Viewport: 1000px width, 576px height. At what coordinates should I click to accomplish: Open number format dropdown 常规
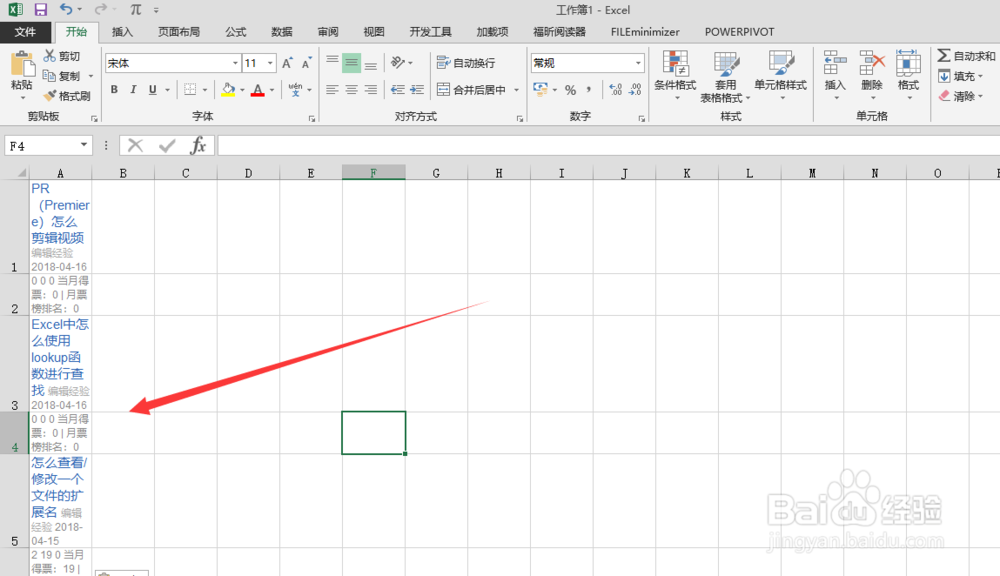pos(638,63)
